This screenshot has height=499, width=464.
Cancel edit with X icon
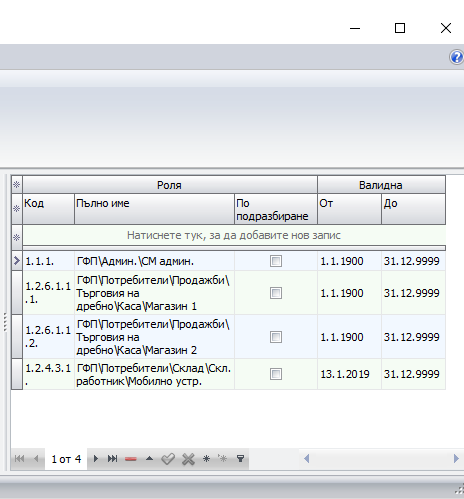(x=188, y=459)
